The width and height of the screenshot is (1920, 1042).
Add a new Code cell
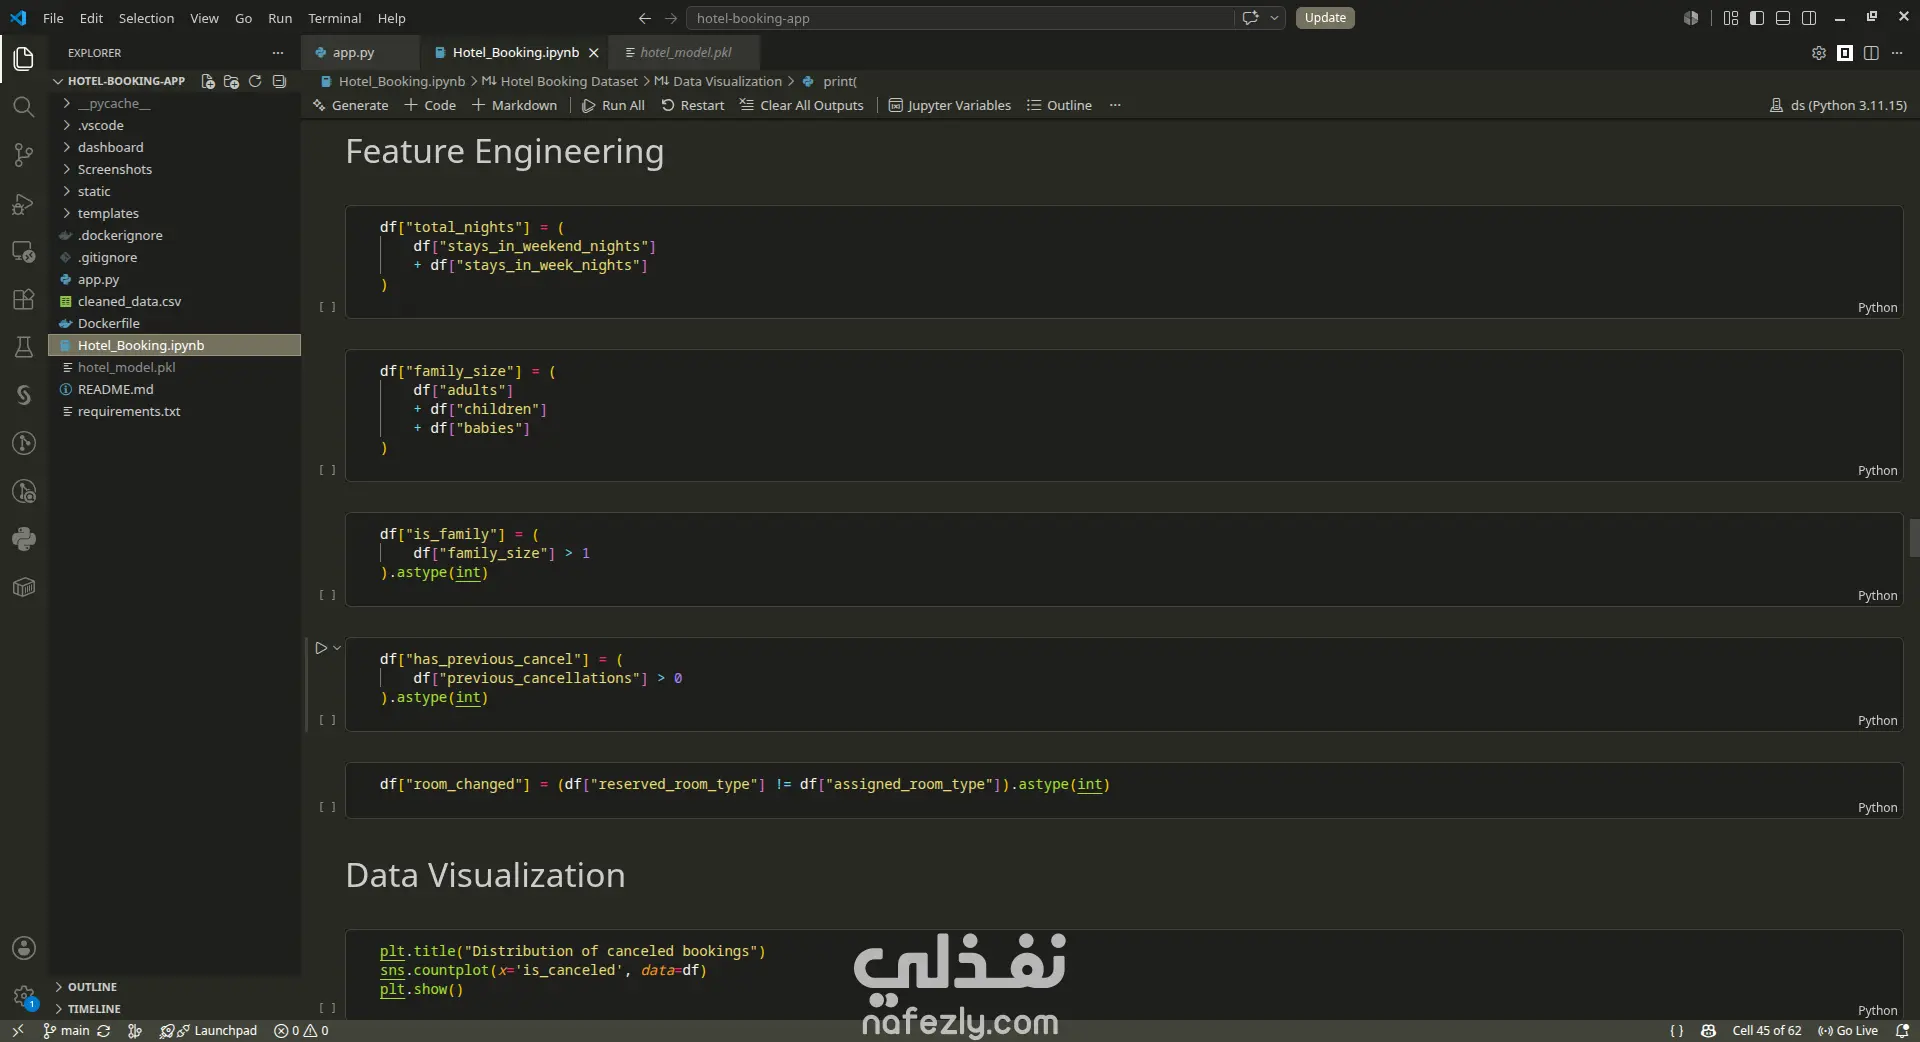[430, 105]
